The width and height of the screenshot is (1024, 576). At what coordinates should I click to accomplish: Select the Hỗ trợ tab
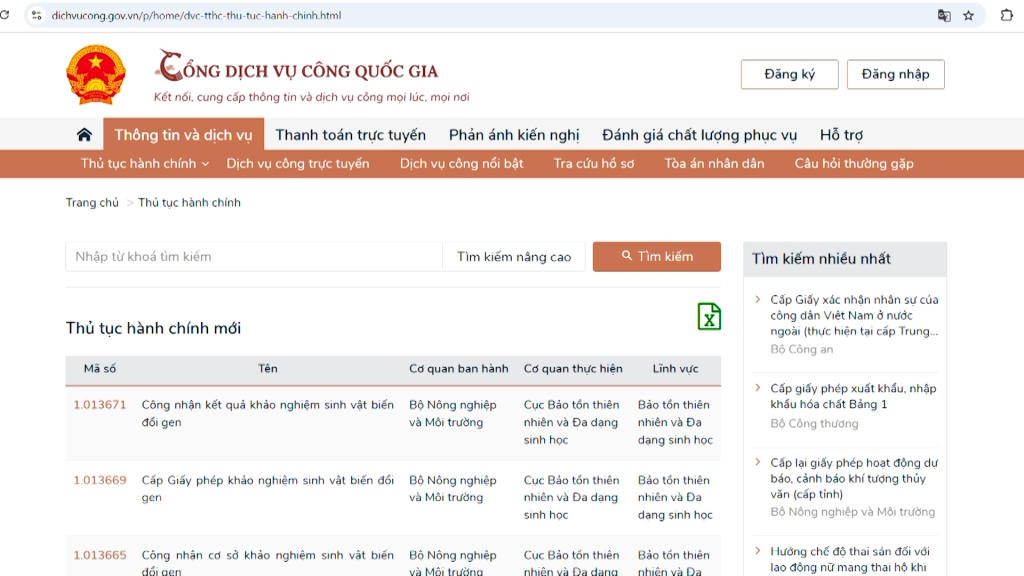841,135
